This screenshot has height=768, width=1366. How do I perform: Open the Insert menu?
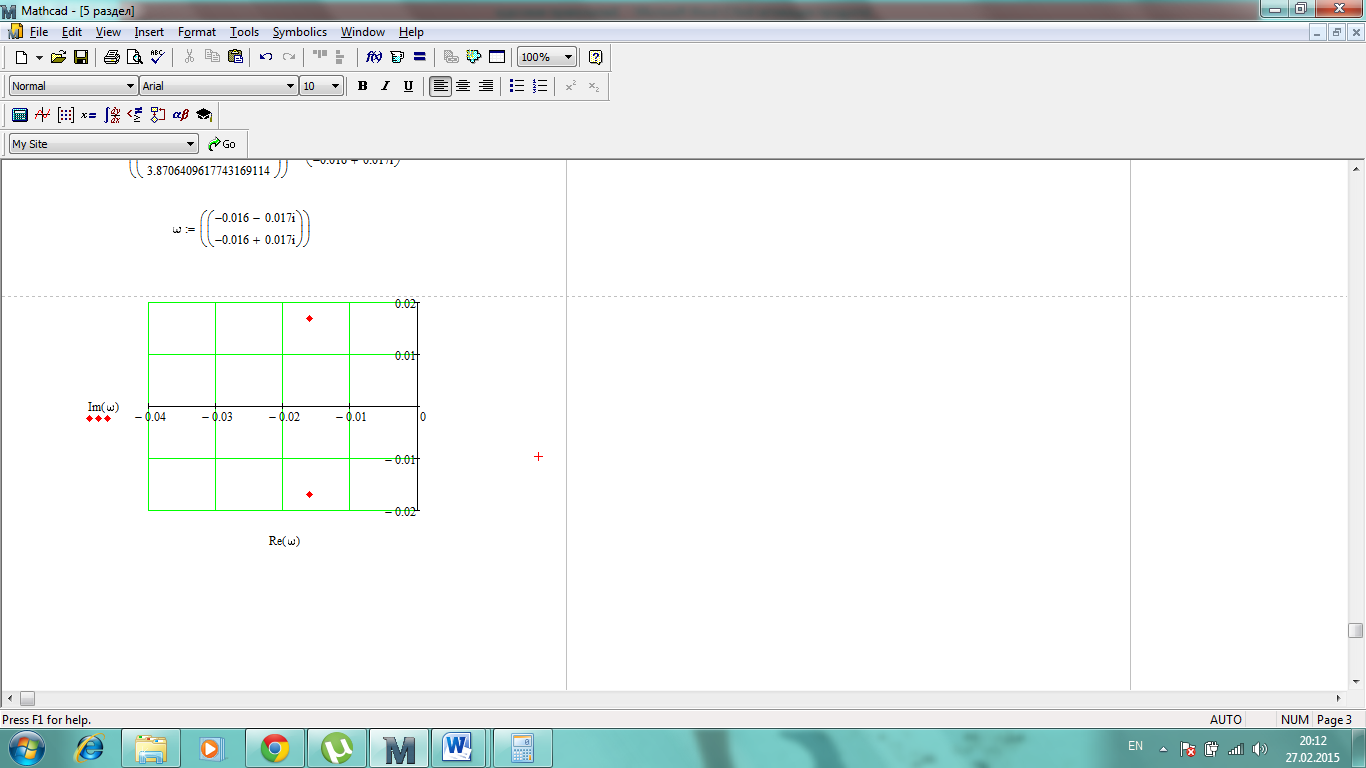click(149, 32)
